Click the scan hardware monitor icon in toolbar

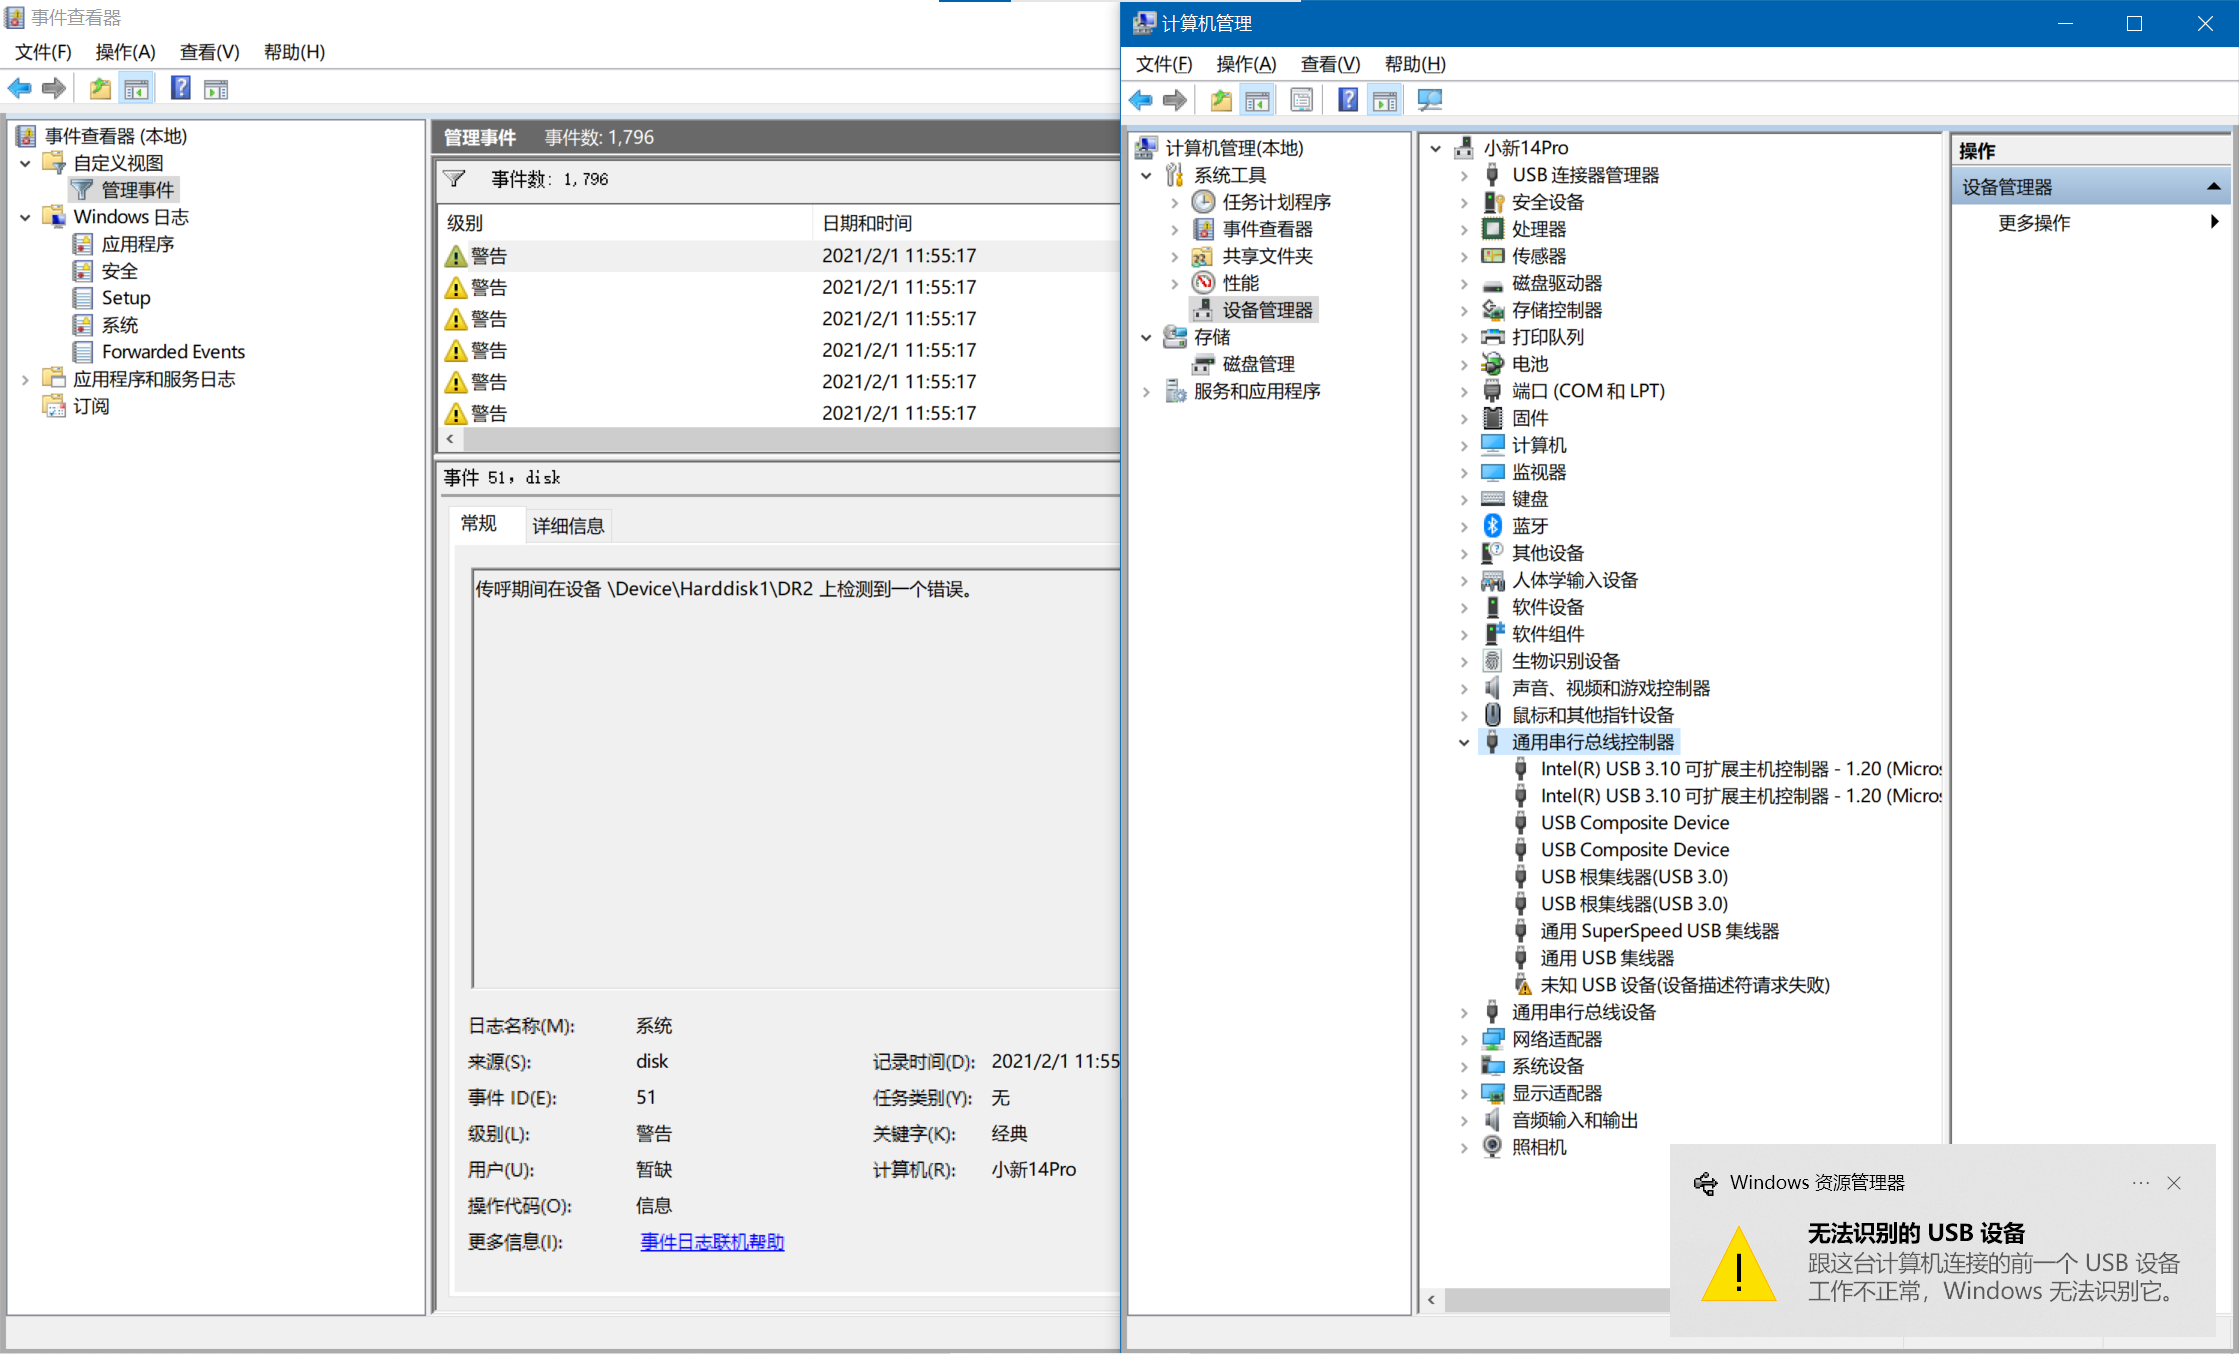tap(1430, 100)
